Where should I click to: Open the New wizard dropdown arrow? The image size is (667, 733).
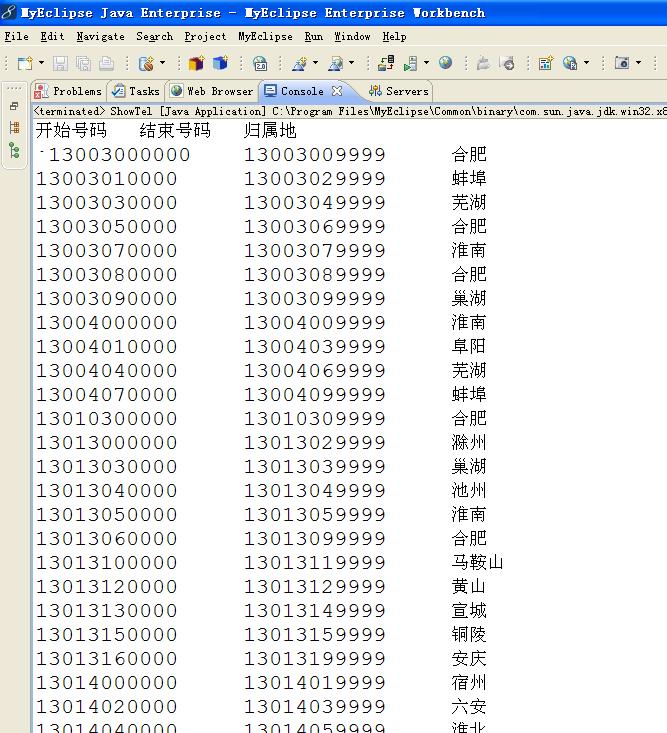pos(41,62)
